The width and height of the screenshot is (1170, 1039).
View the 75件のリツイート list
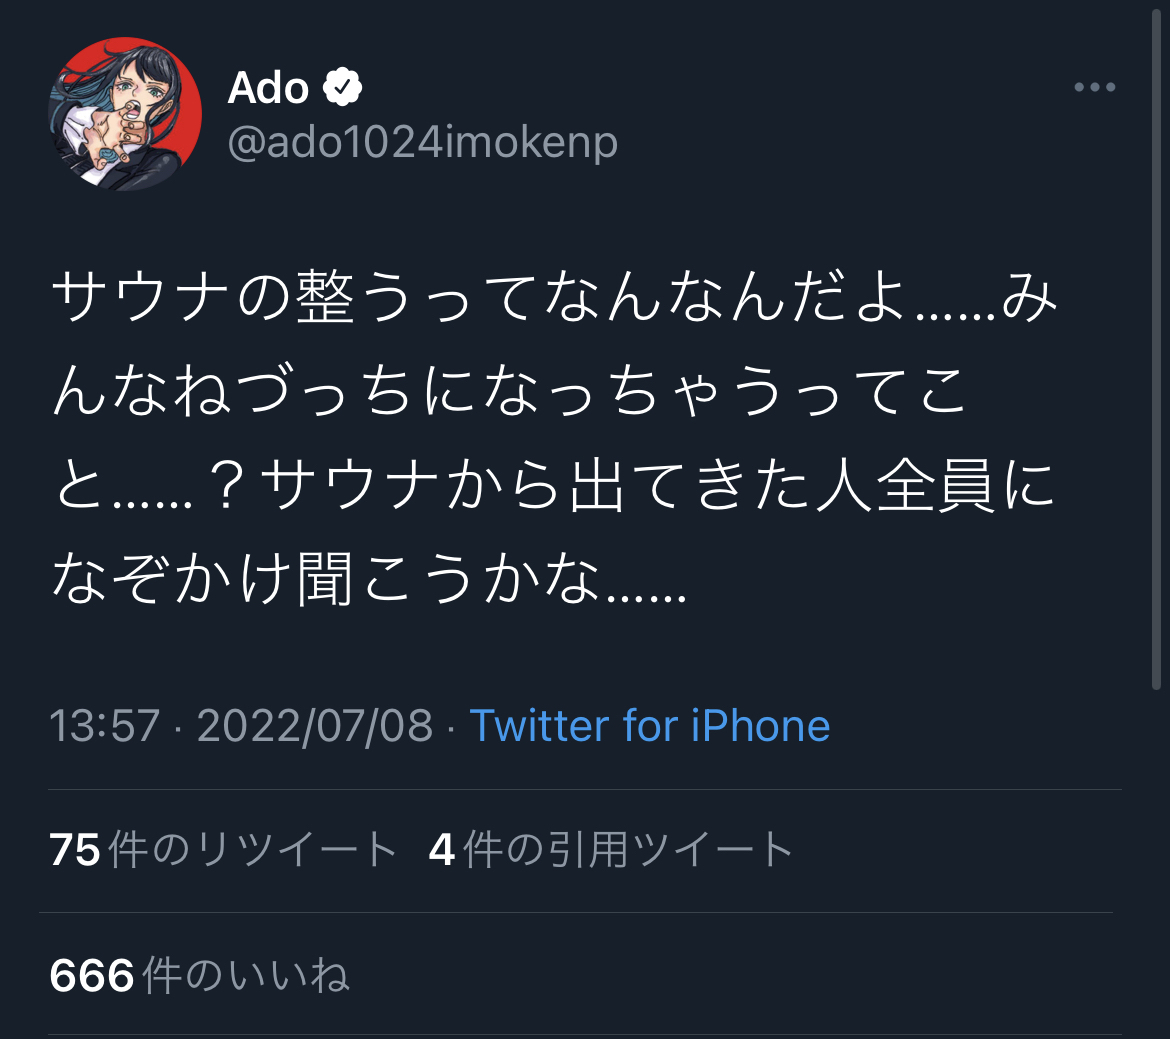point(222,849)
